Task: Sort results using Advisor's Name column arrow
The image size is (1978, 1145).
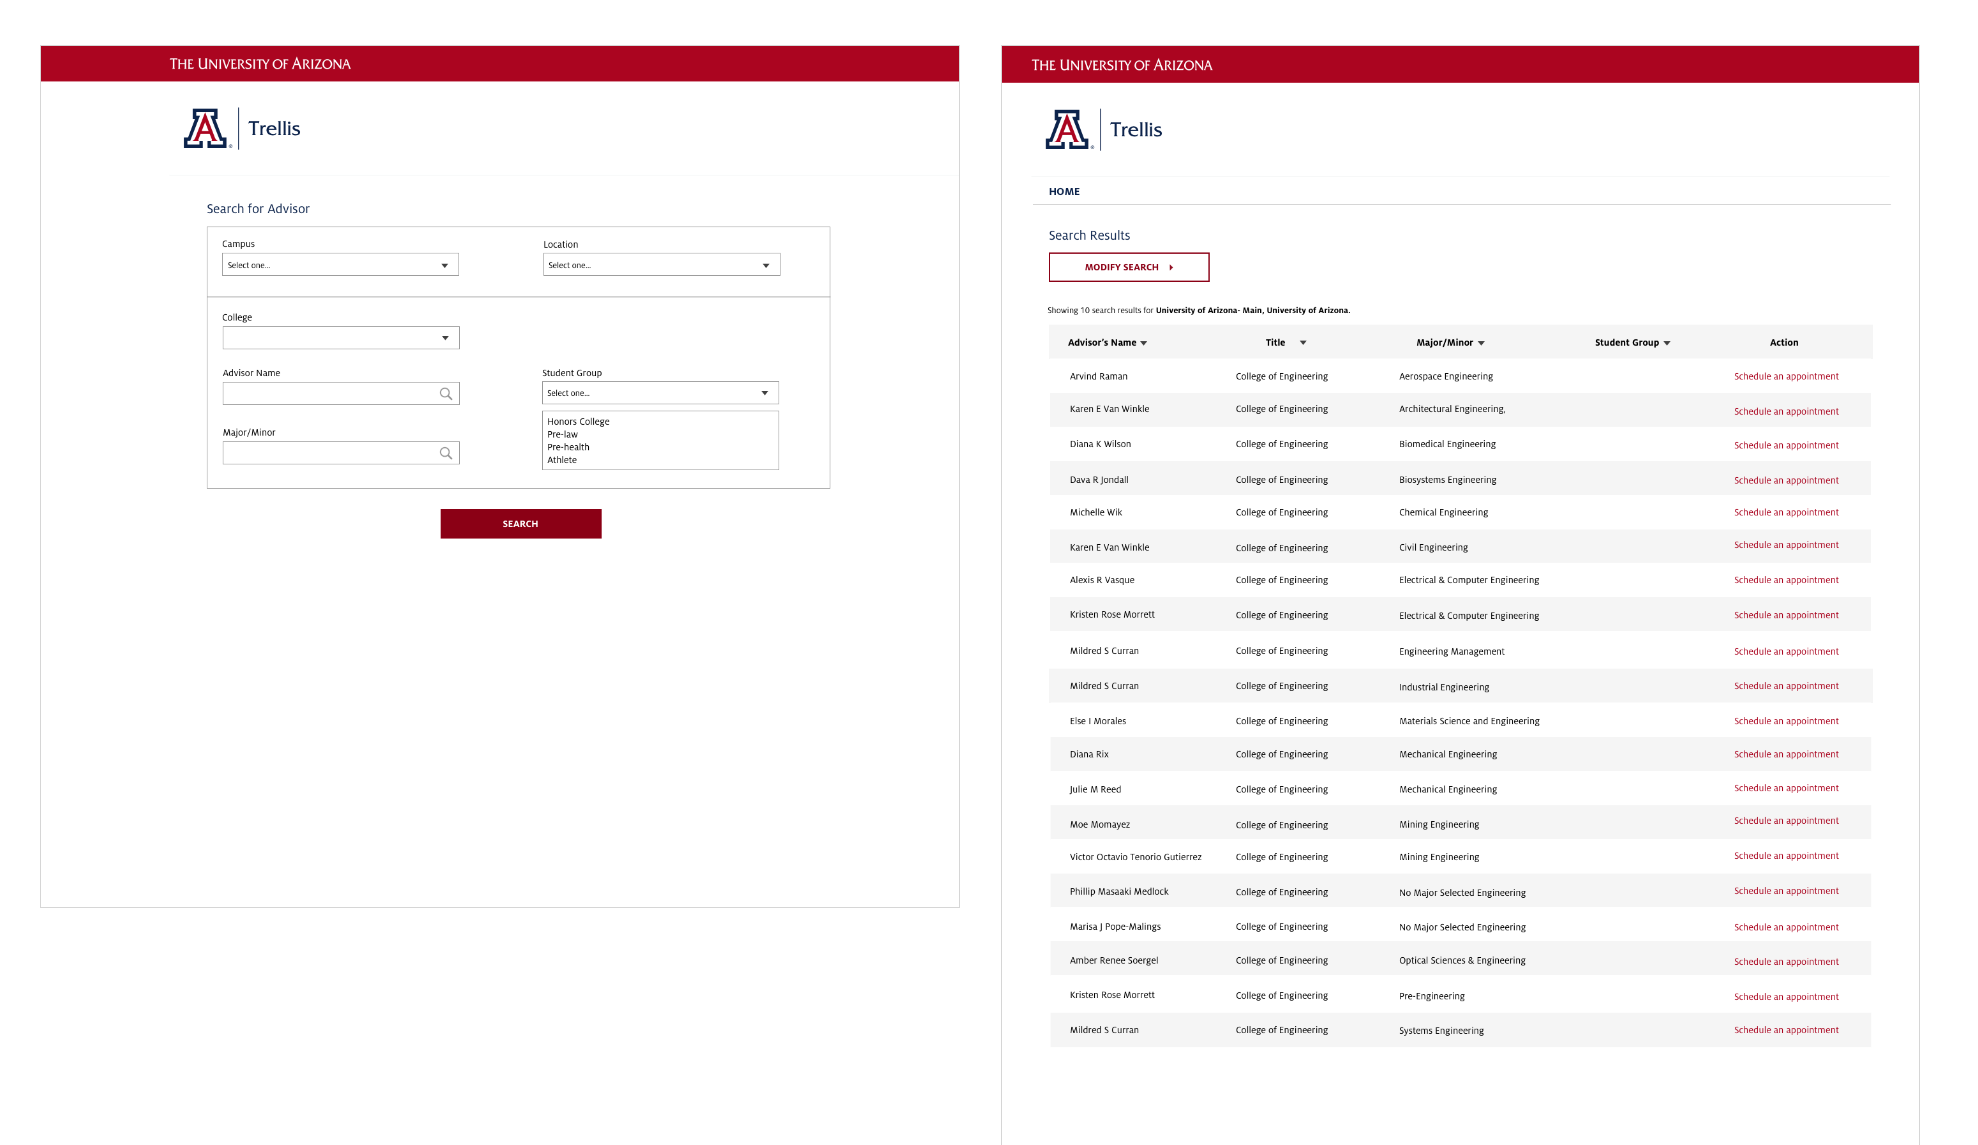Action: coord(1145,342)
